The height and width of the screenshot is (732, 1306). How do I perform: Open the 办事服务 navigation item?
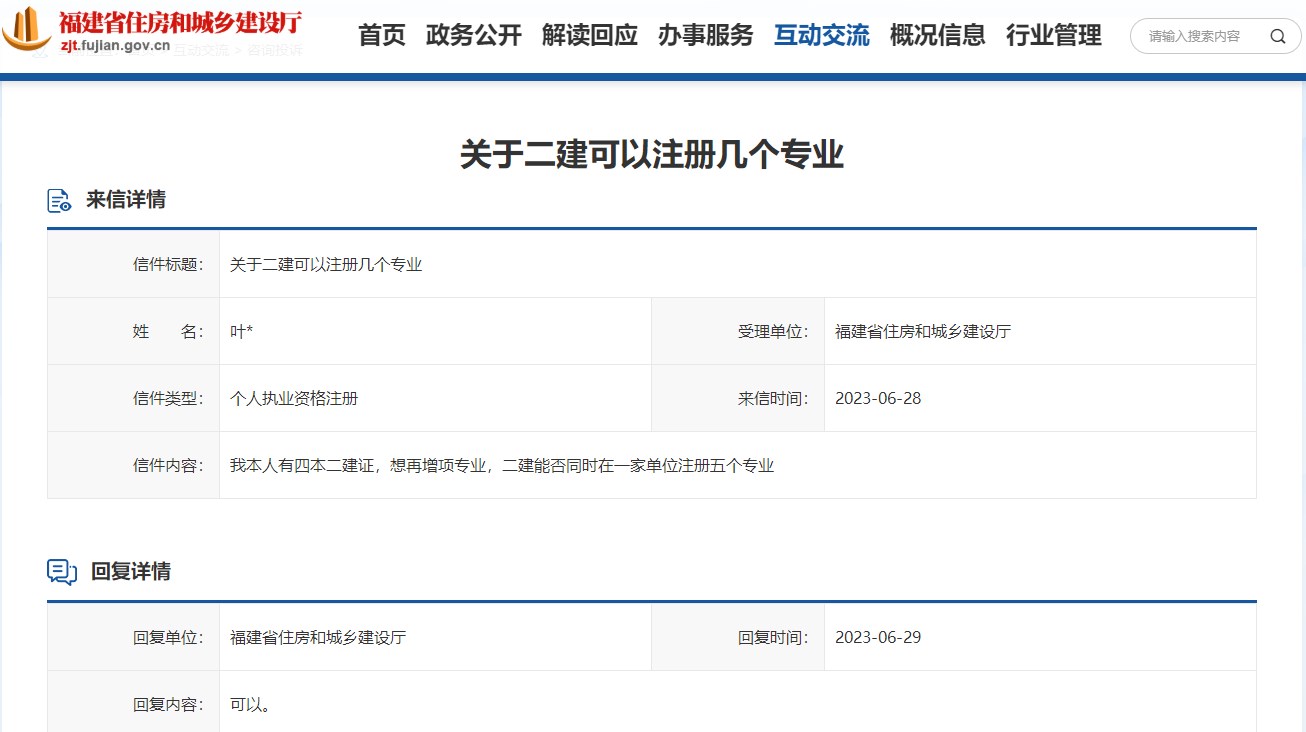point(706,36)
